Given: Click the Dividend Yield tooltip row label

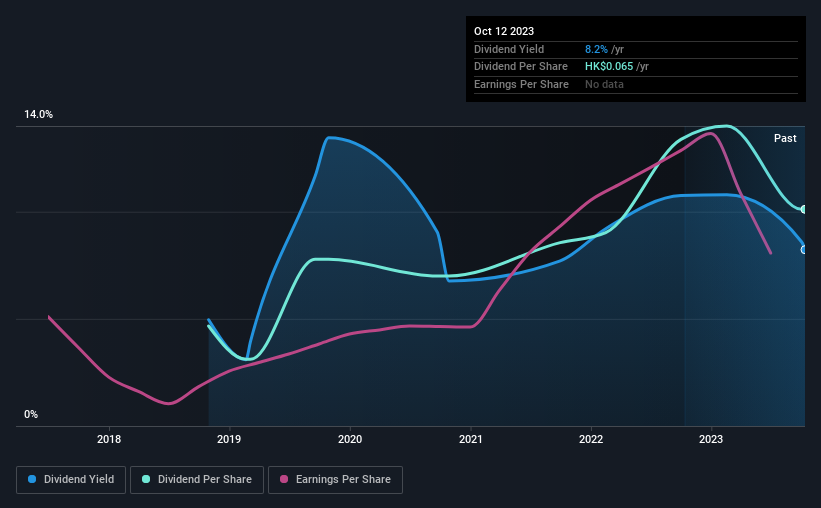Looking at the screenshot, I should coord(509,49).
